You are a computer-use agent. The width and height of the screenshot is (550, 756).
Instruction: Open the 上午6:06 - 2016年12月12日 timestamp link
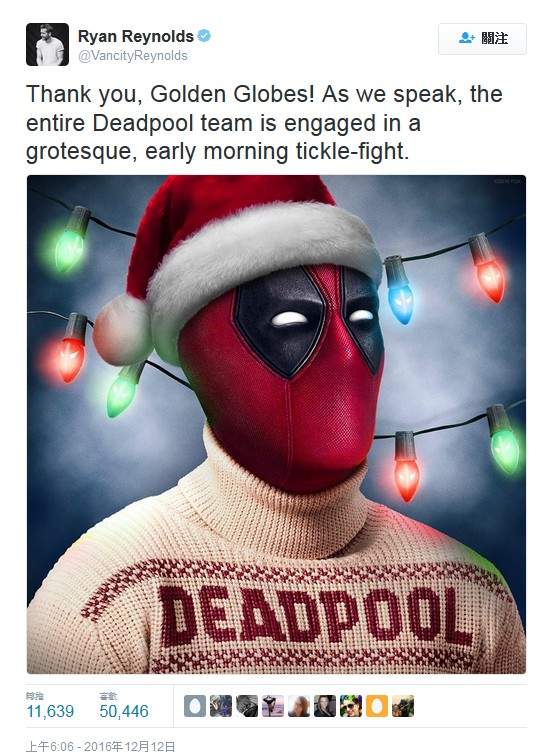coord(100,747)
